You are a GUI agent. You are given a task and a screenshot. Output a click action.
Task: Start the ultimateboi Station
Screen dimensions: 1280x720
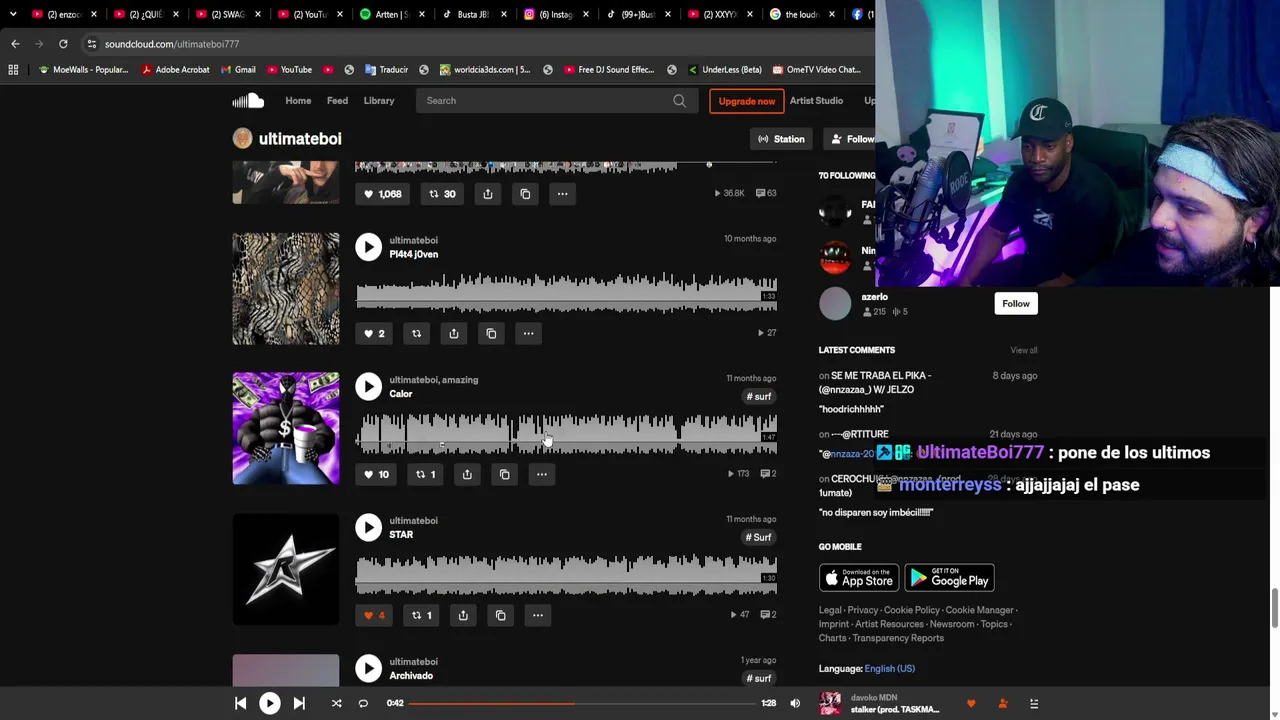(781, 139)
